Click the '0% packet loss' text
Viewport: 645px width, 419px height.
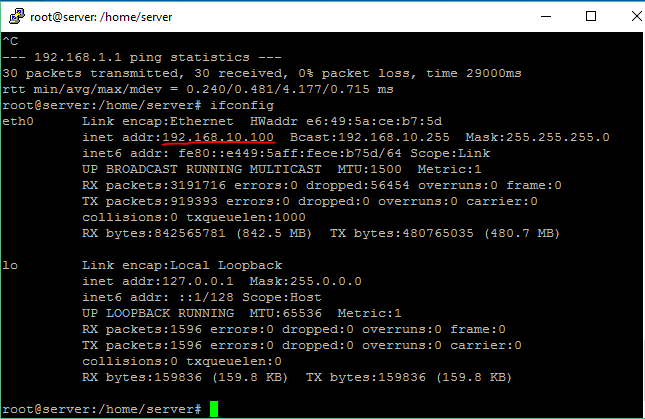(x=354, y=73)
